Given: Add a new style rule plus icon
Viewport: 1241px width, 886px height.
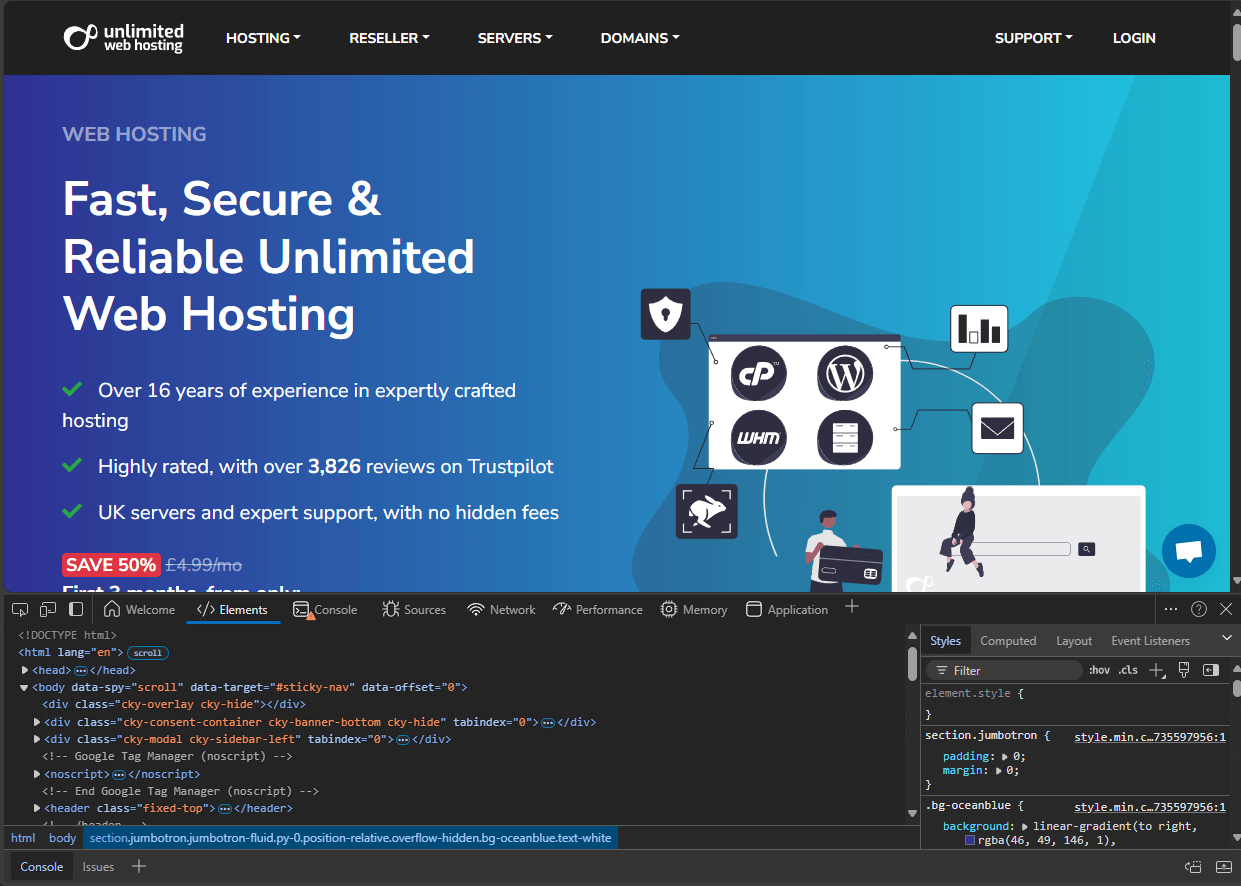Looking at the screenshot, I should click(1157, 670).
